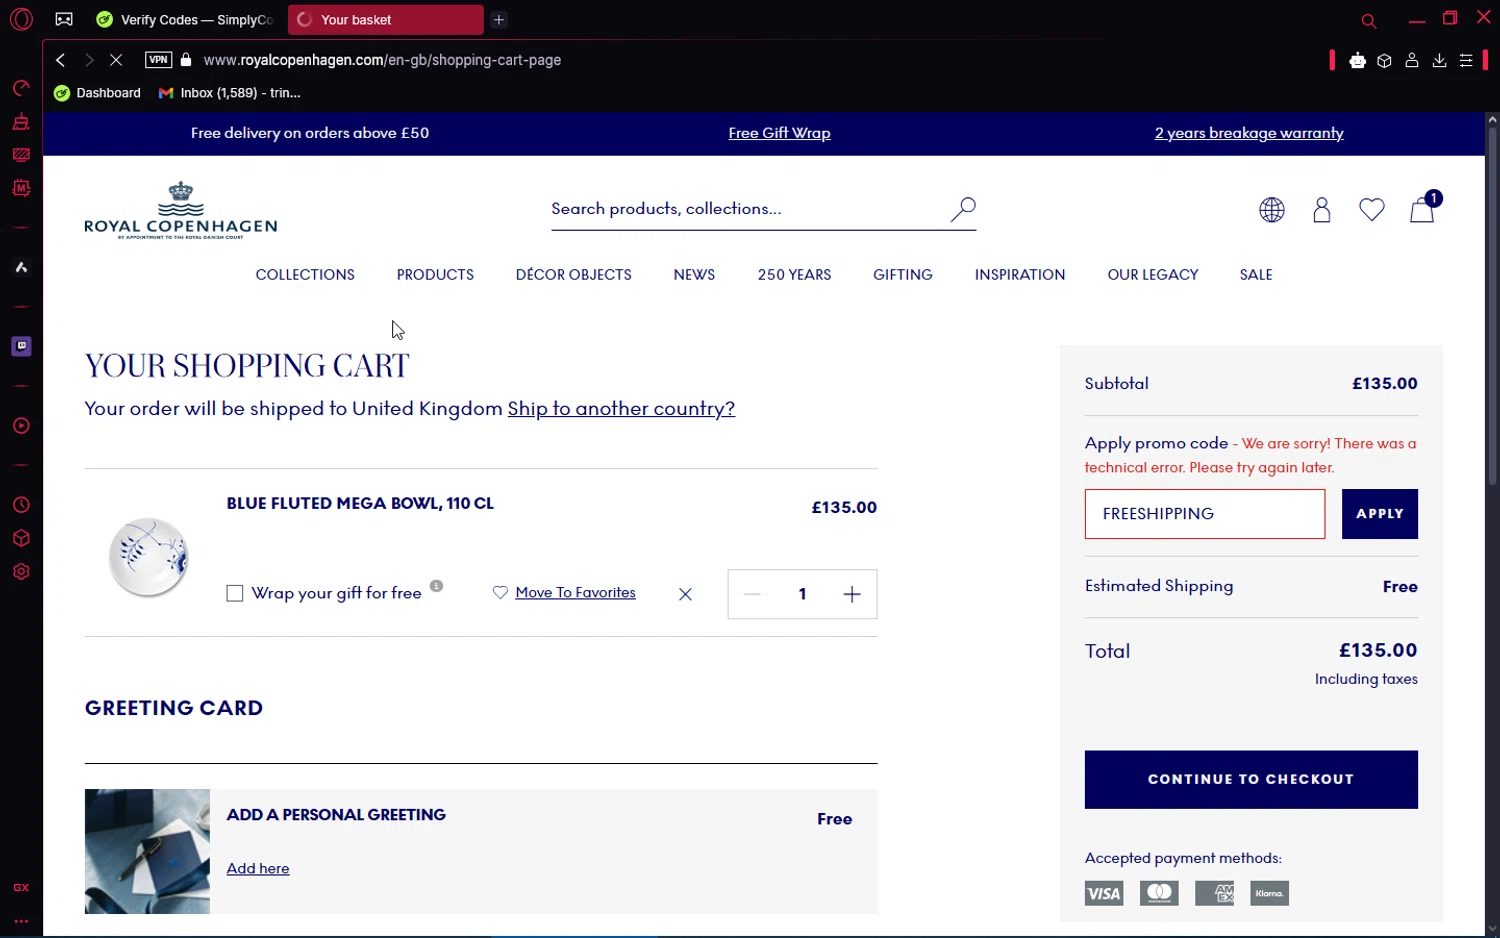Screen dimensions: 1500x938
Task: Open the Opera menu logo
Action: click(21, 19)
